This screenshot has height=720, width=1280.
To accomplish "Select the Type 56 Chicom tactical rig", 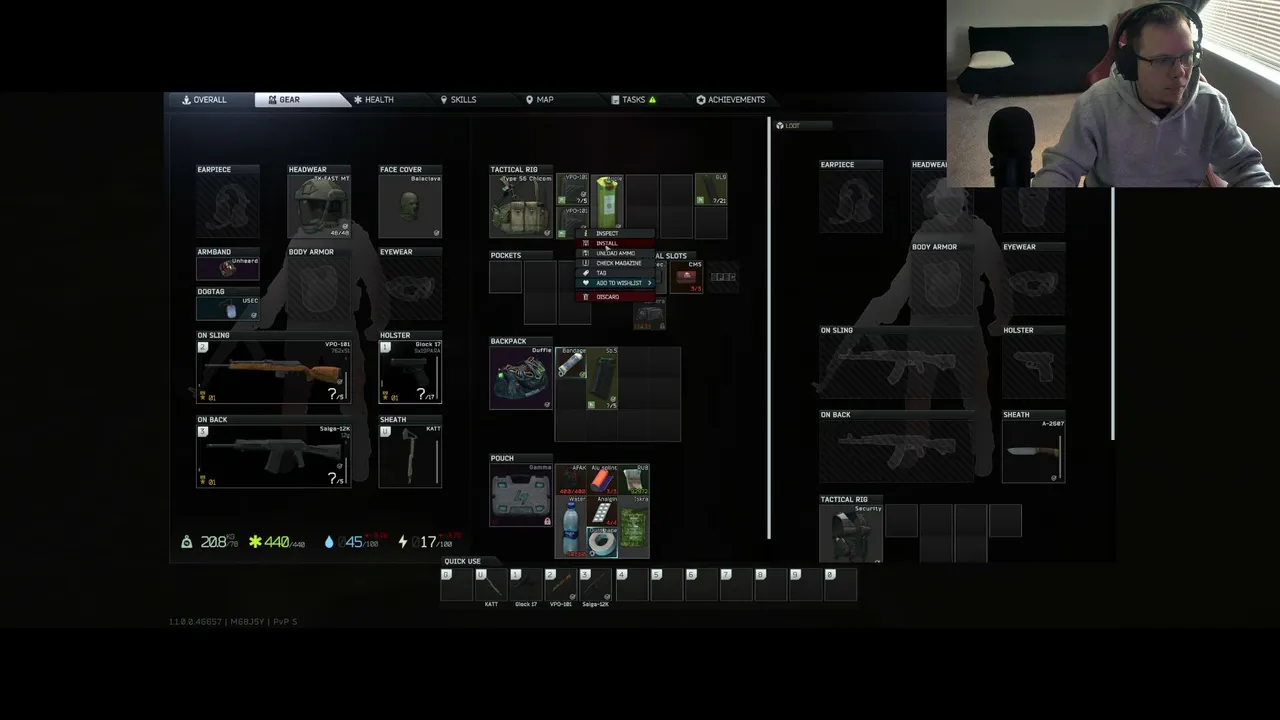I will [521, 206].
